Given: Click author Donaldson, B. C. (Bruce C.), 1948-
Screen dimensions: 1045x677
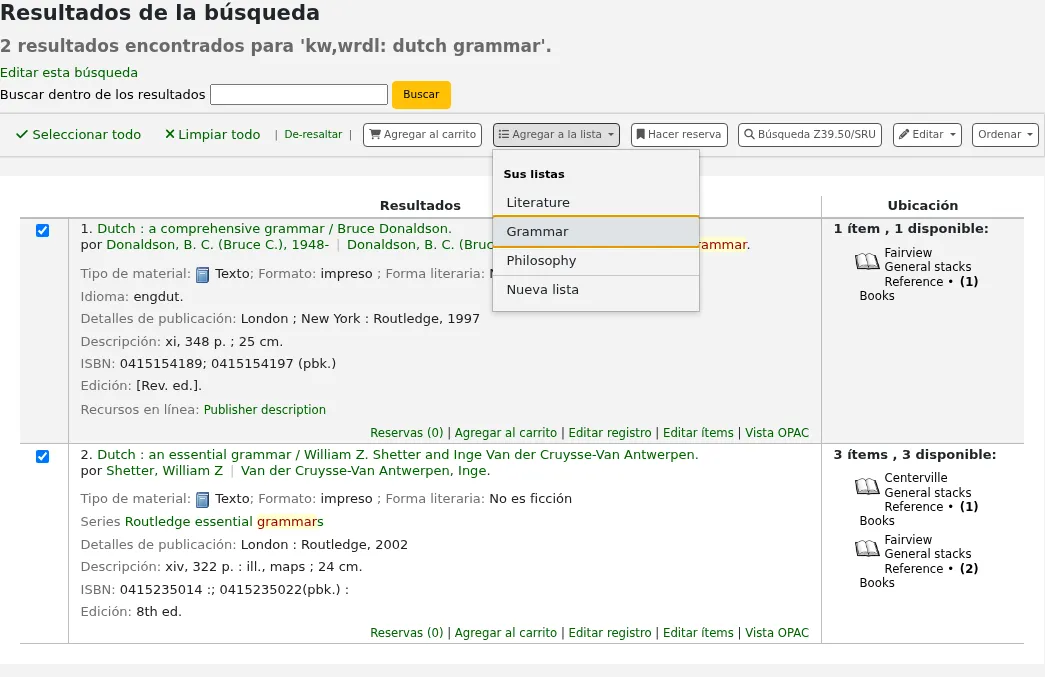Looking at the screenshot, I should tap(218, 245).
